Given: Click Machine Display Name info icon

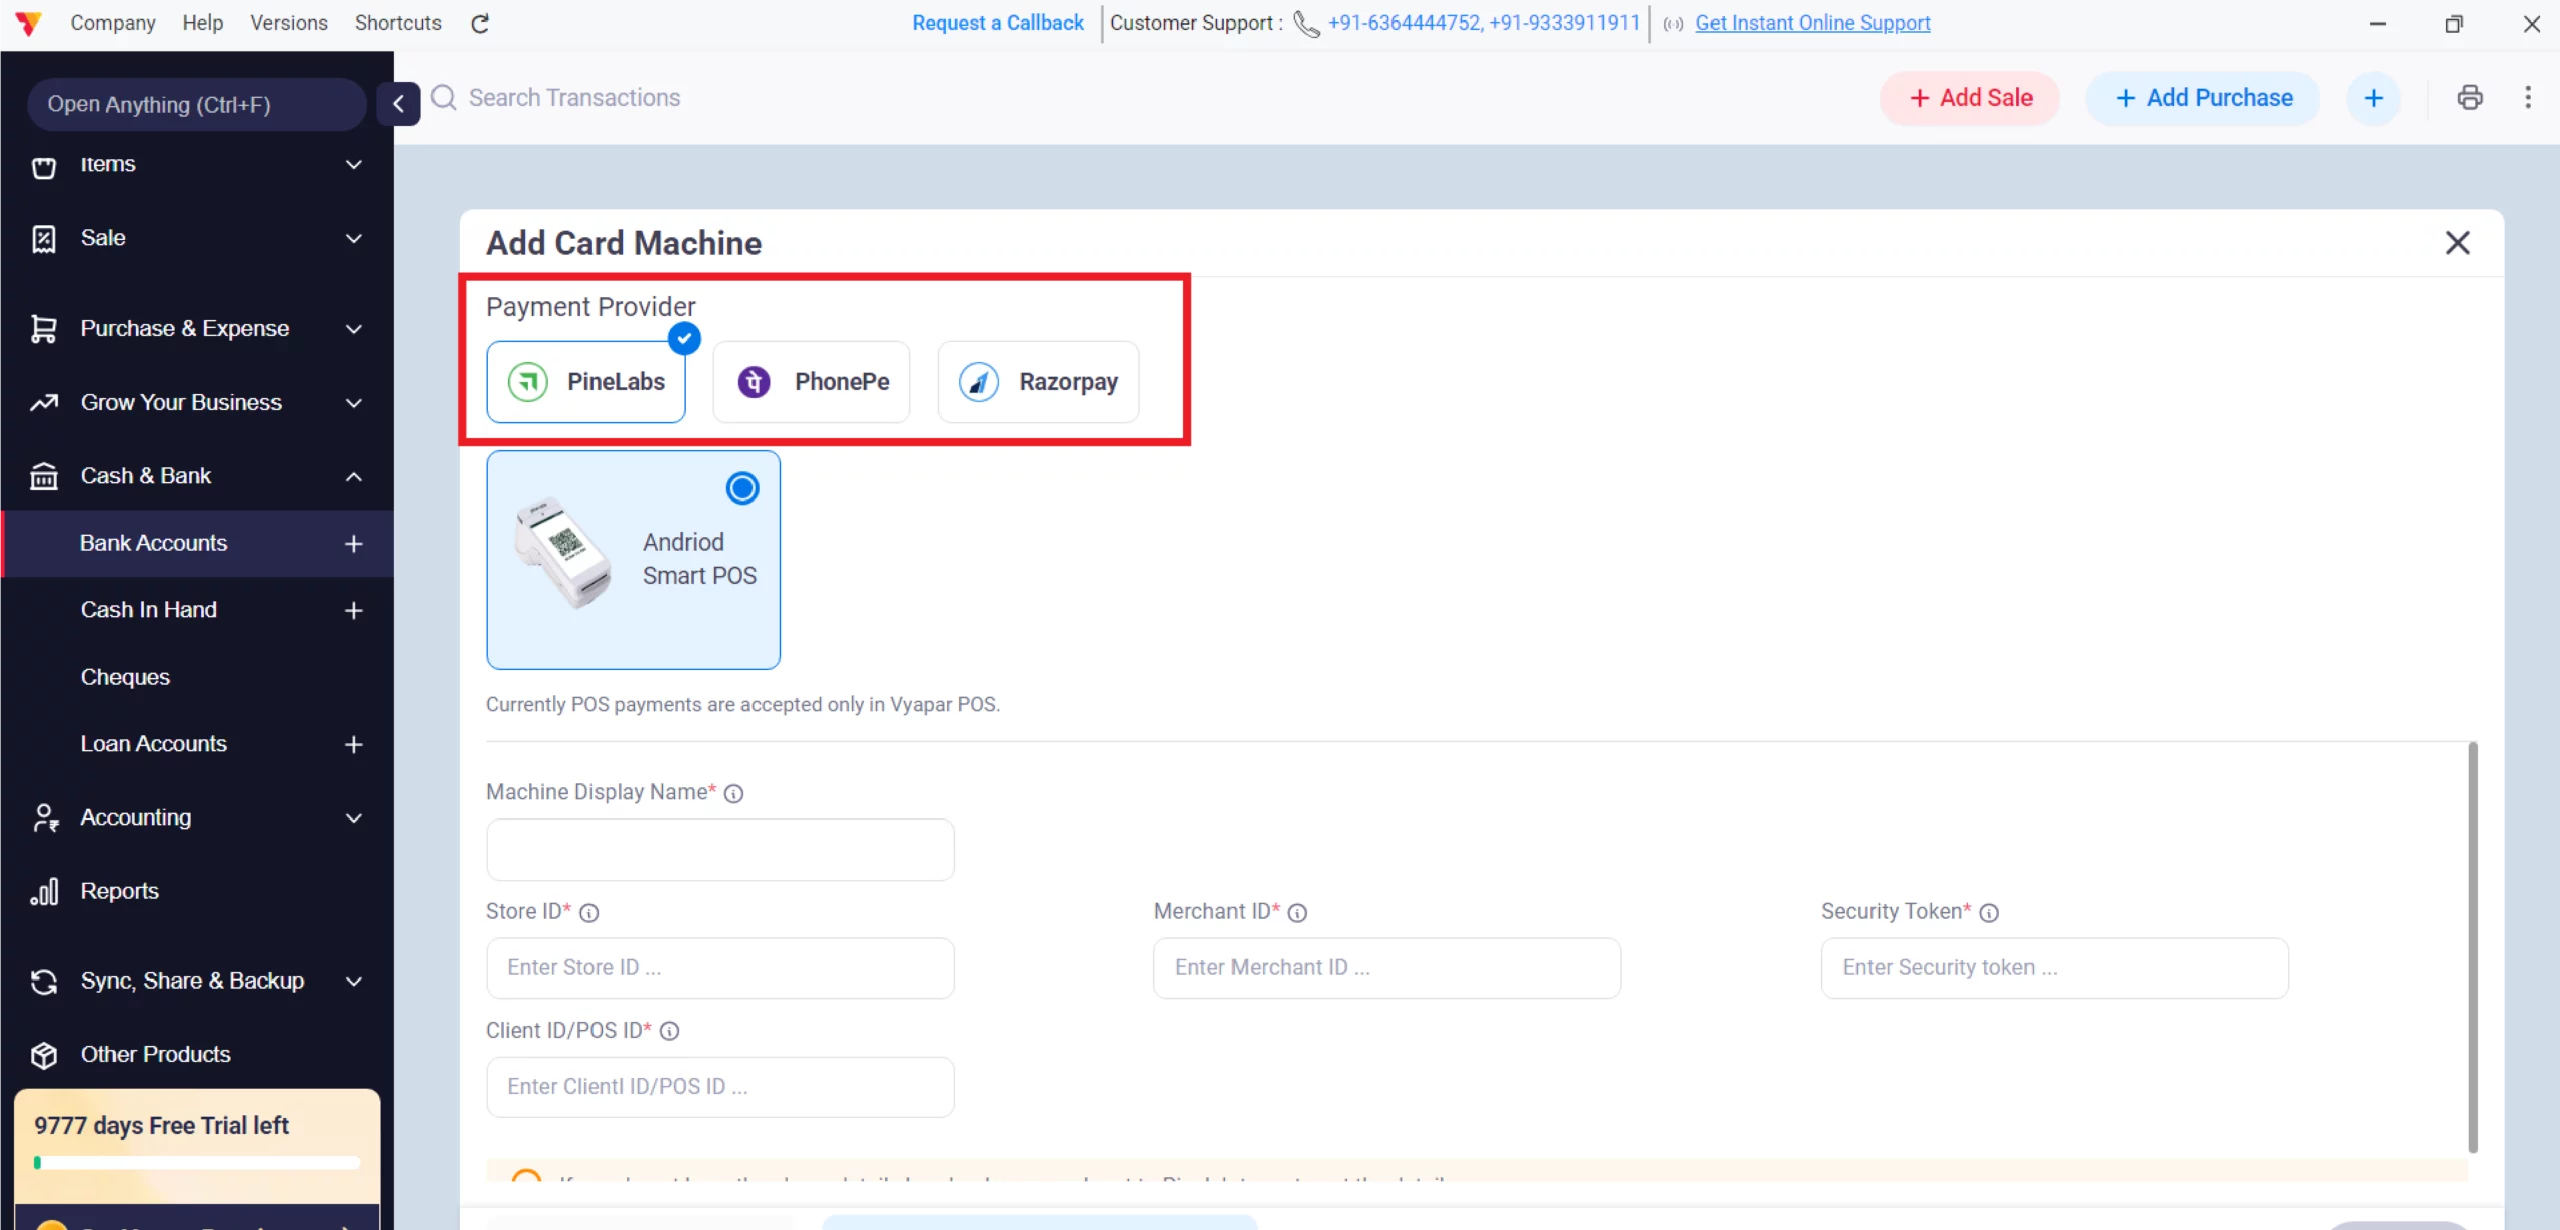Looking at the screenshot, I should point(733,793).
